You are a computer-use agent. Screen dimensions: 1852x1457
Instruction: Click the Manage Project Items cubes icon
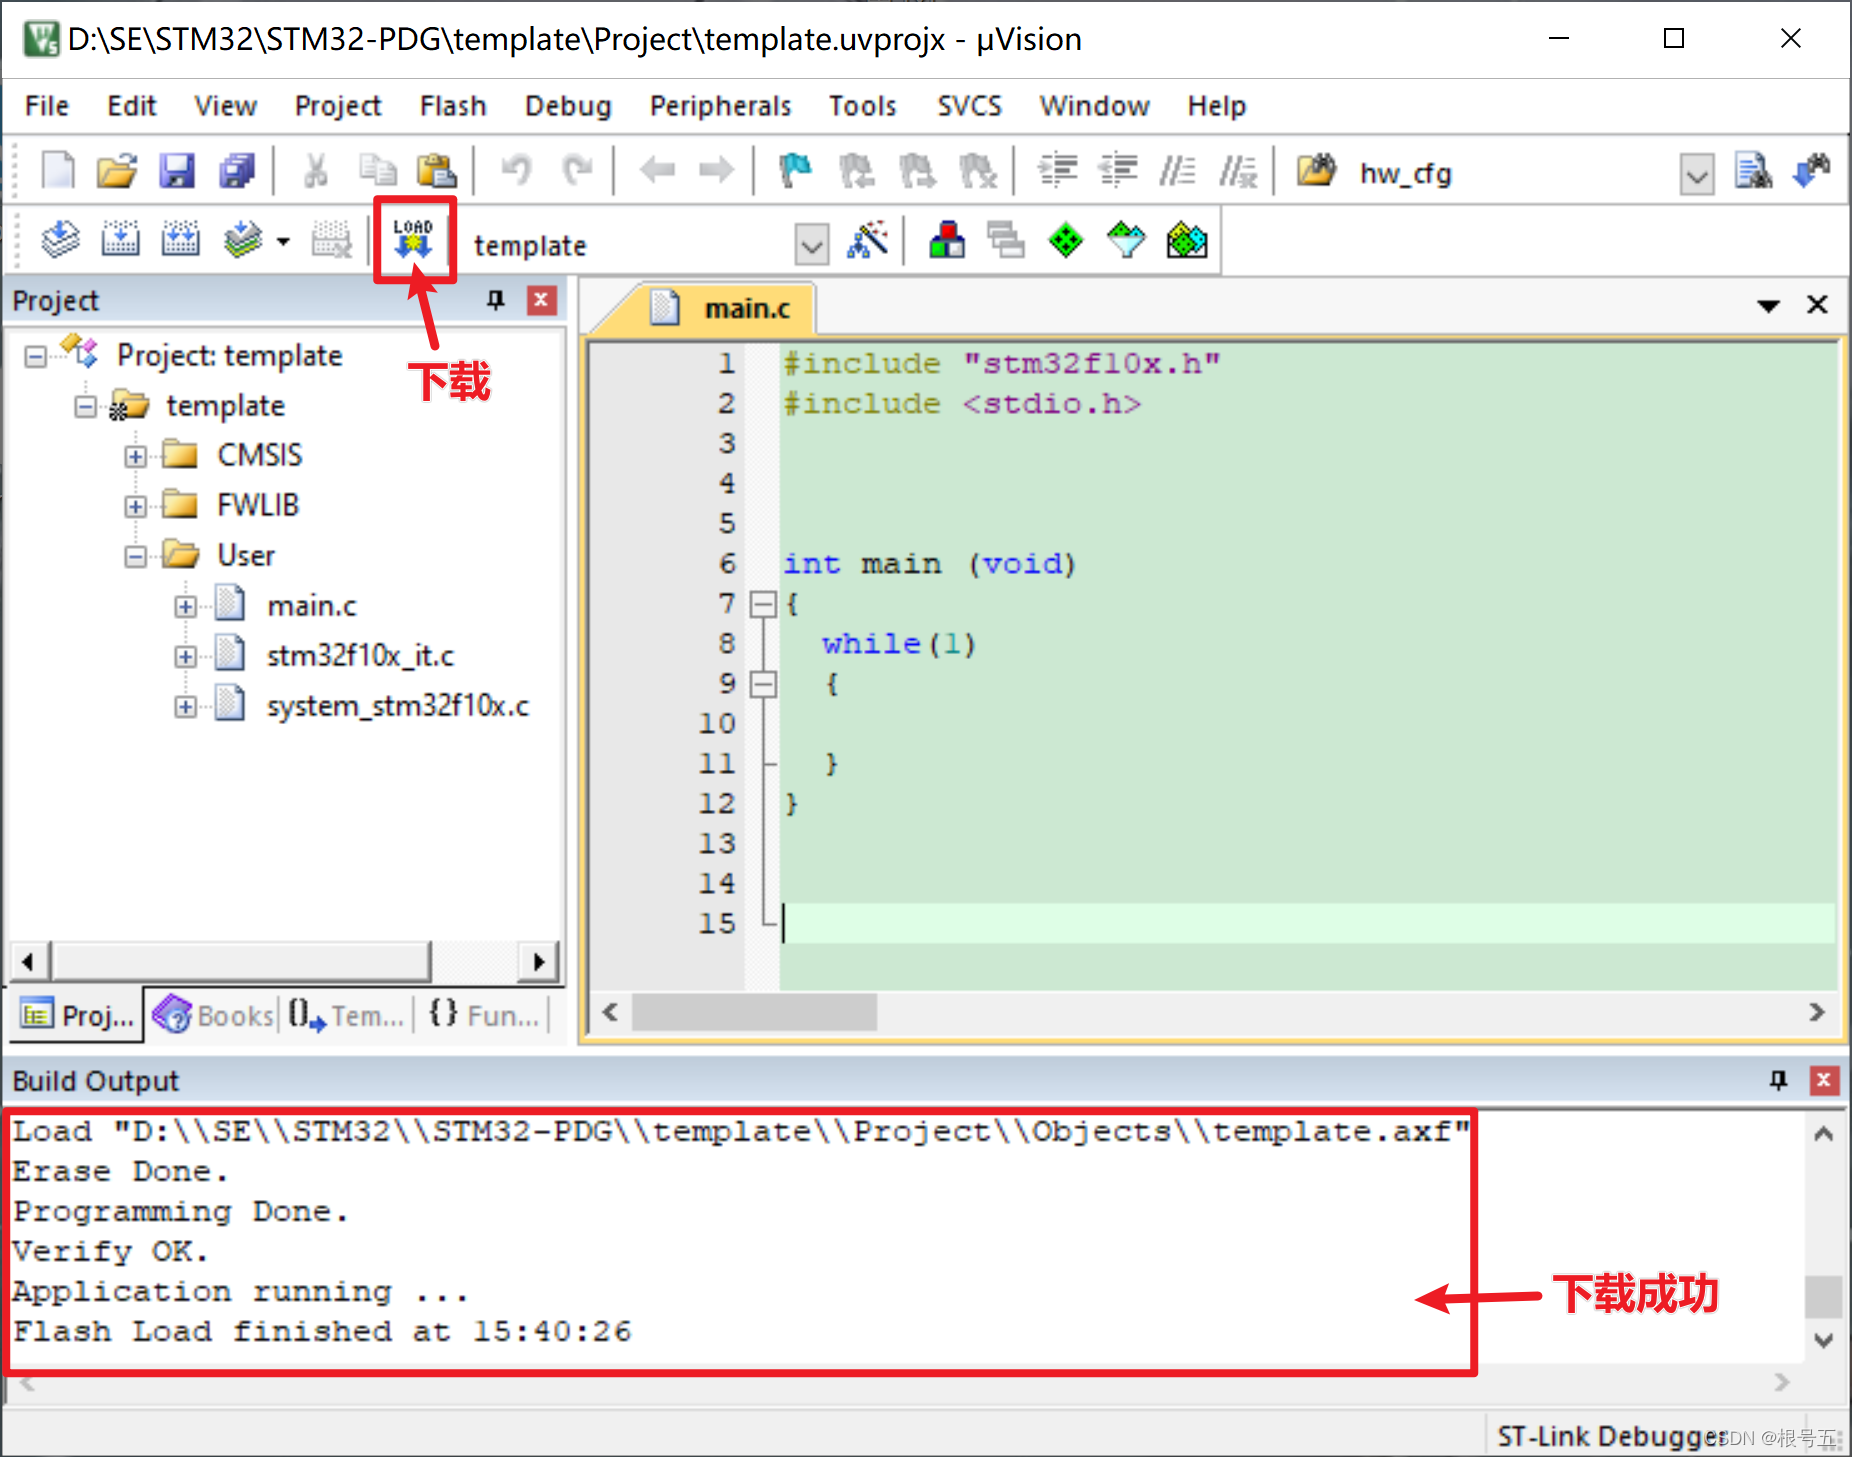946,241
